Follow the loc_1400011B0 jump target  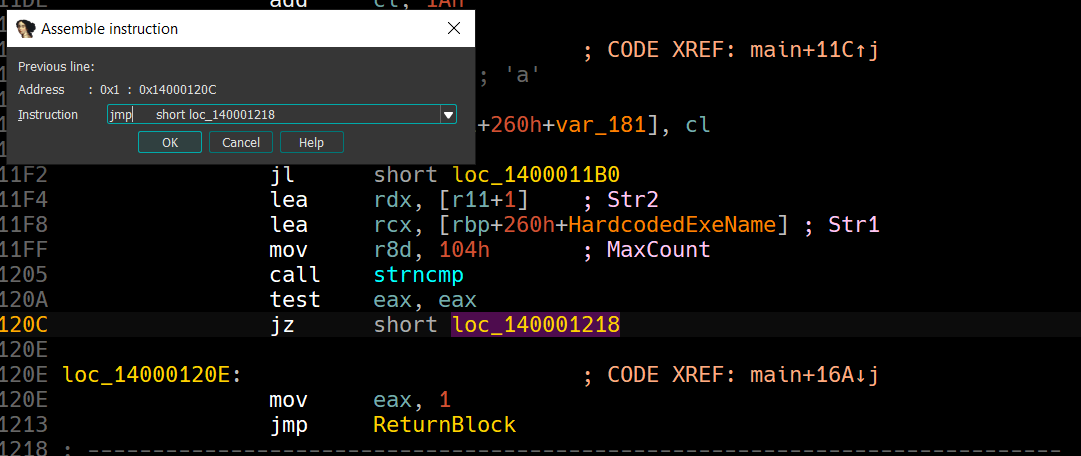535,175
